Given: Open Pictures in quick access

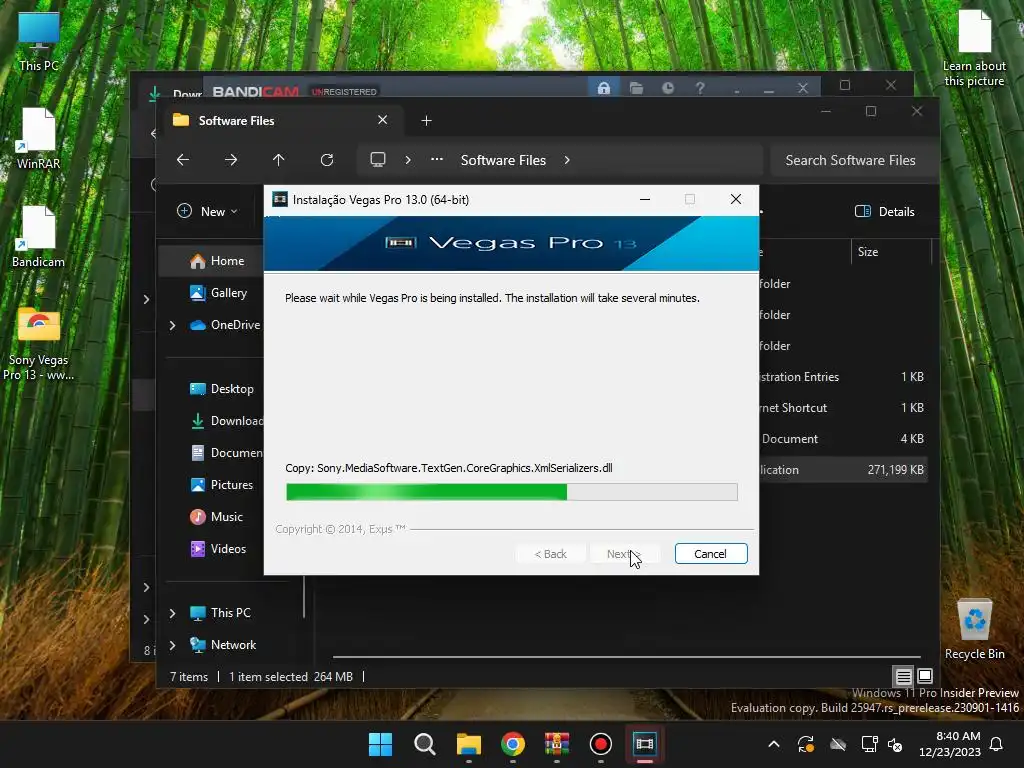Looking at the screenshot, I should coord(221,485).
